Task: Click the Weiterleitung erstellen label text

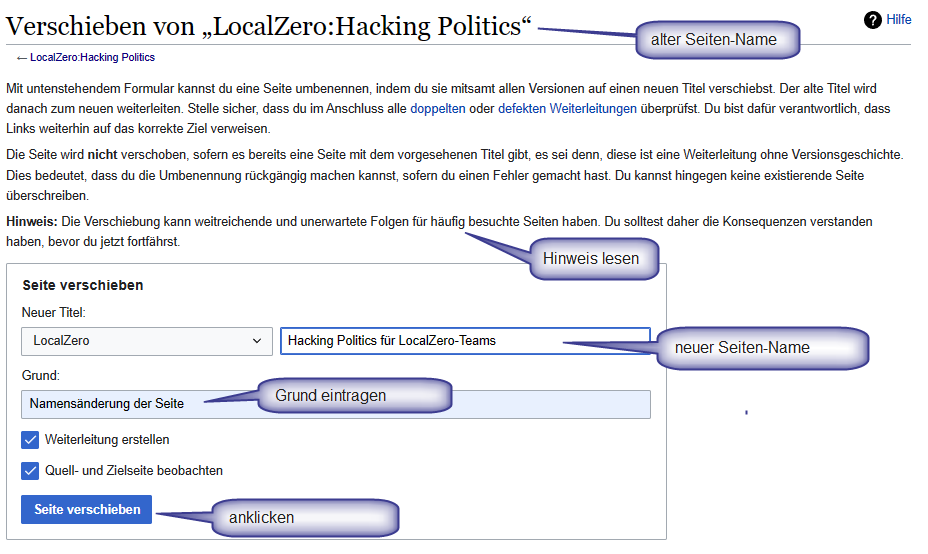Action: point(107,440)
